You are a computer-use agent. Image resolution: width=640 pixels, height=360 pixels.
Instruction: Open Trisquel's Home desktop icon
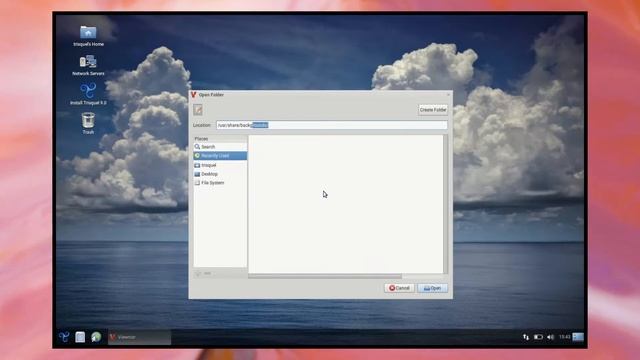[88, 36]
